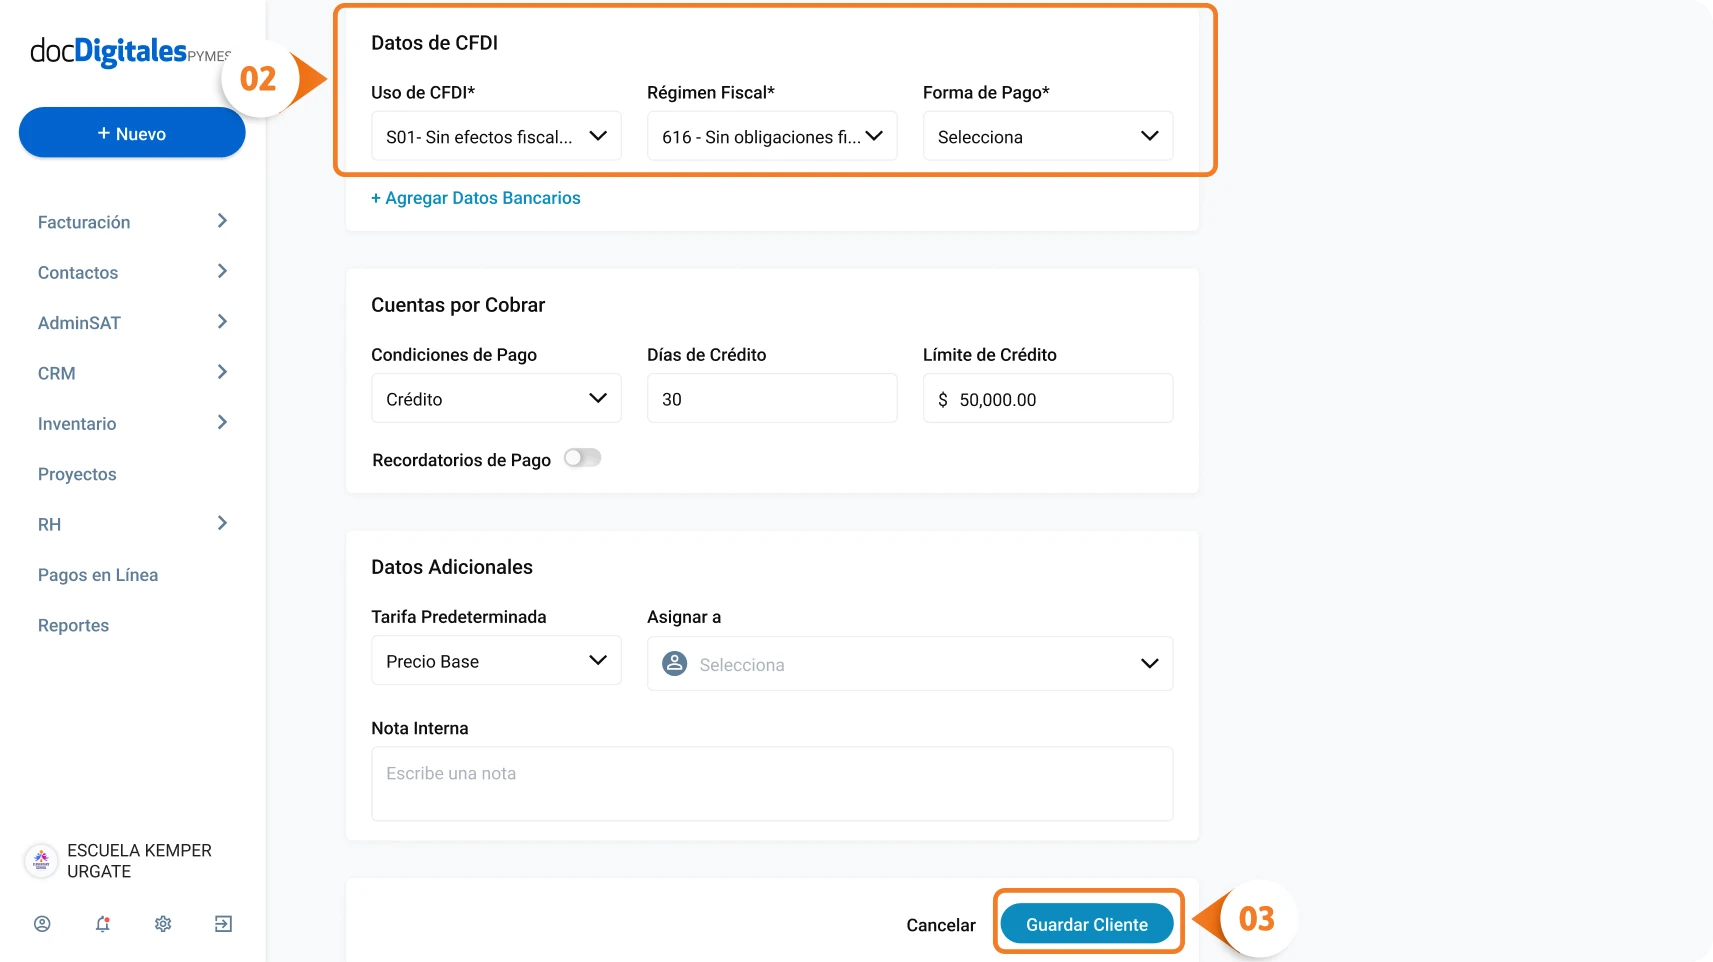1713x962 pixels.
Task: Toggle Recordatorios de Pago switch
Action: tap(582, 458)
